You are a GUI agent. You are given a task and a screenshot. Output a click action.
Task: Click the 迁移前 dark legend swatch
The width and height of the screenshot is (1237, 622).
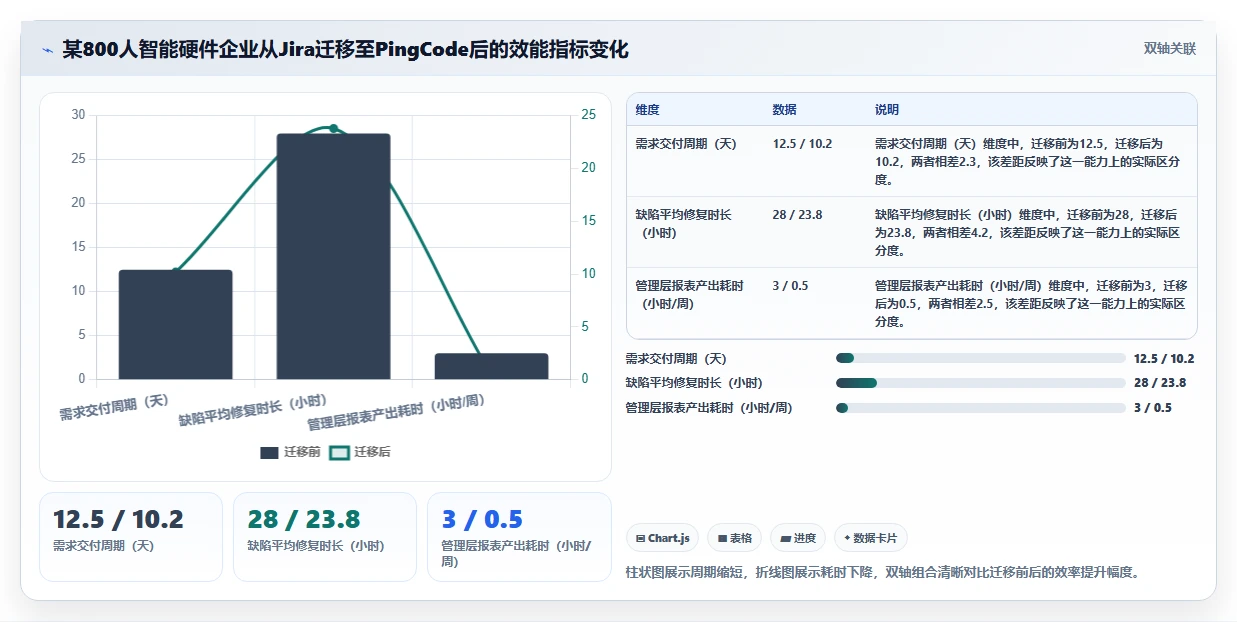click(x=269, y=453)
